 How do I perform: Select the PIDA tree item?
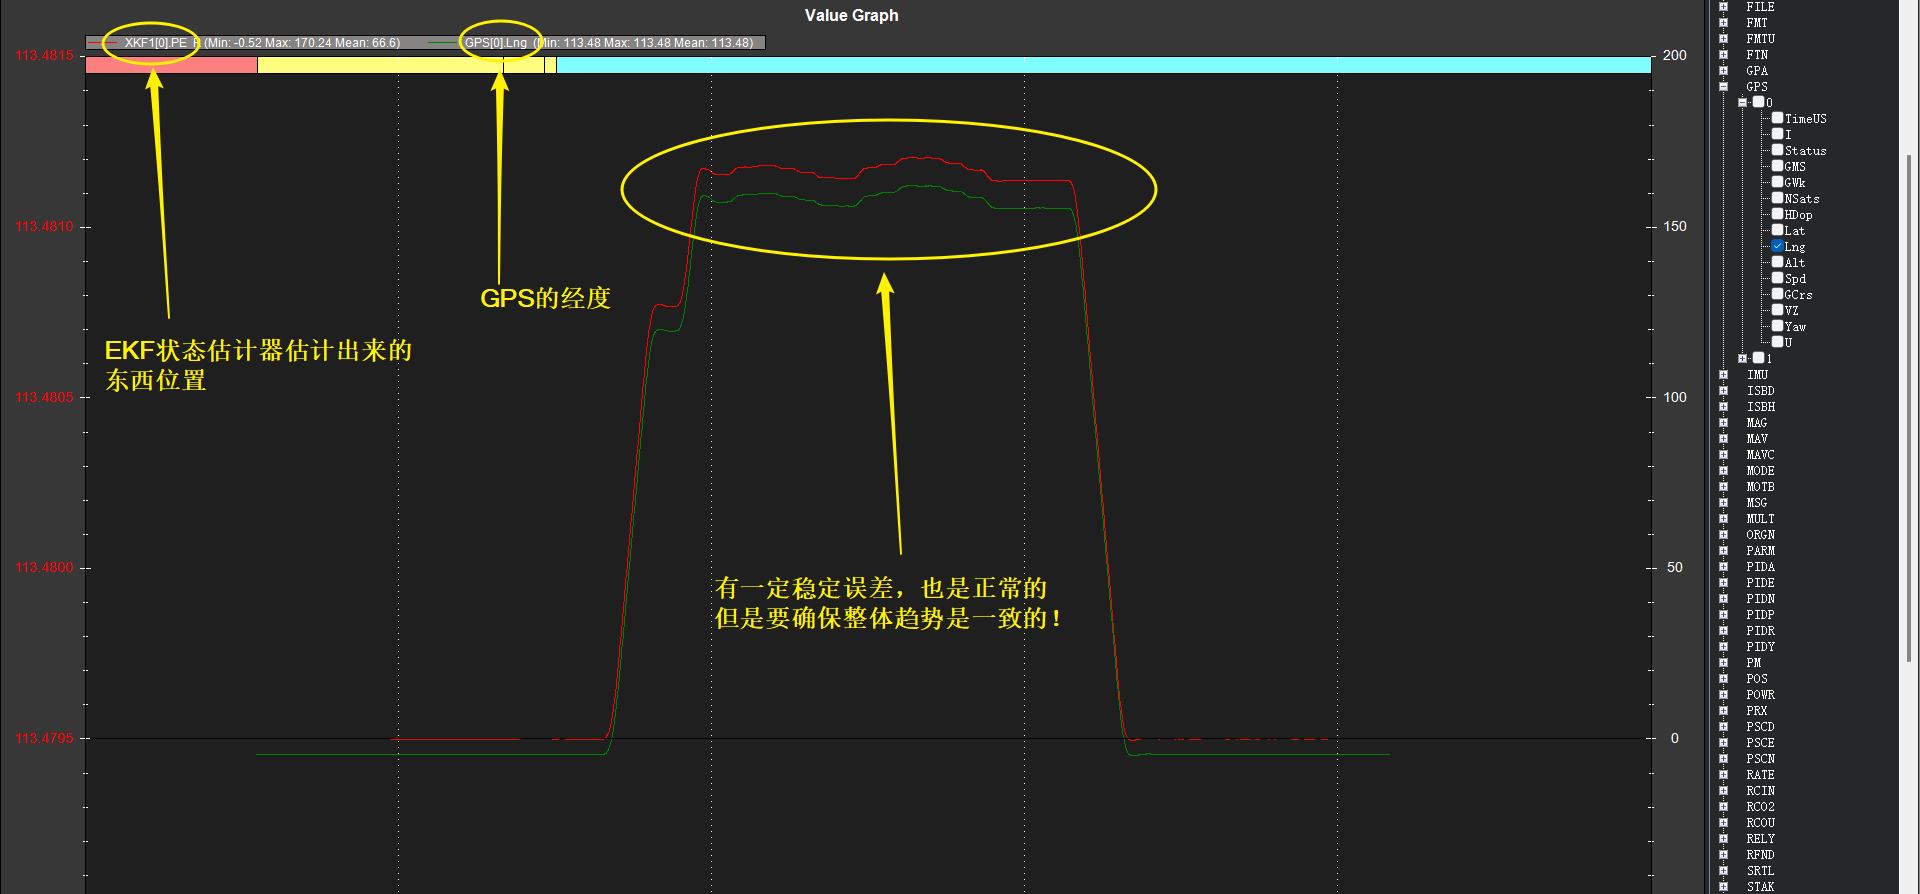tap(1760, 567)
